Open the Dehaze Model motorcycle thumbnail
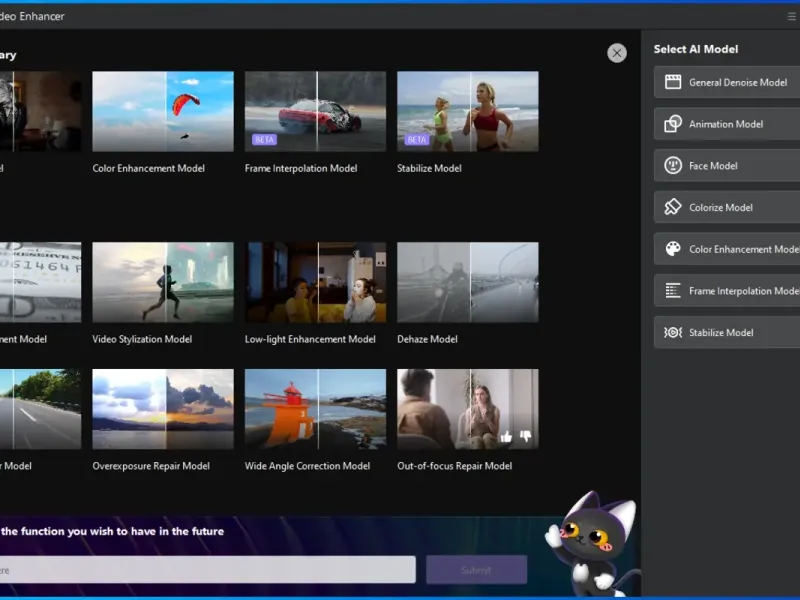Screen dimensions: 800x600 (x=468, y=282)
